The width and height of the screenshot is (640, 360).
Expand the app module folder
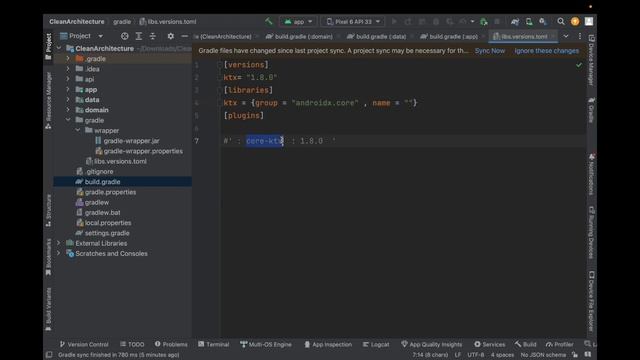(68, 89)
